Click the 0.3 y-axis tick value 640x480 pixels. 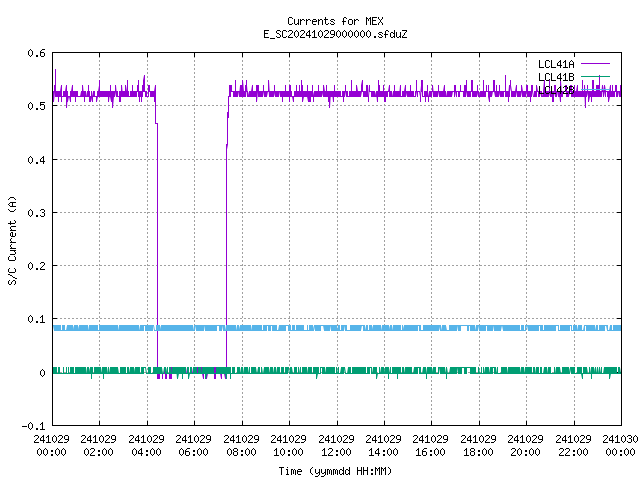click(x=36, y=213)
